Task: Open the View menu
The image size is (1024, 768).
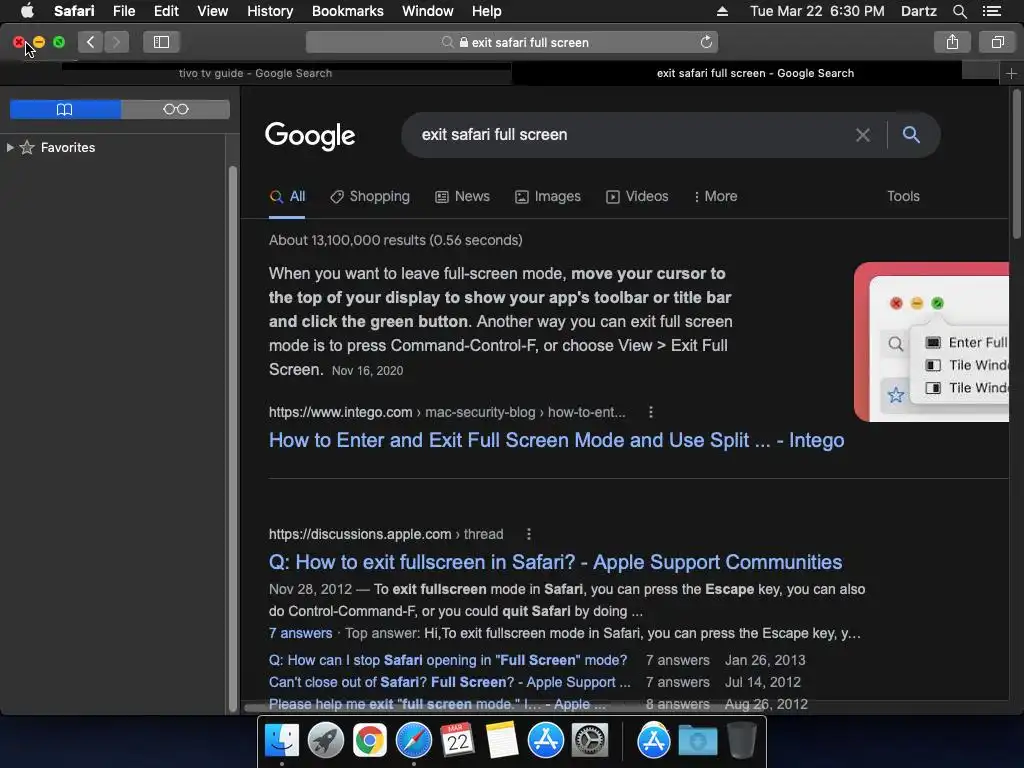Action: (x=213, y=11)
